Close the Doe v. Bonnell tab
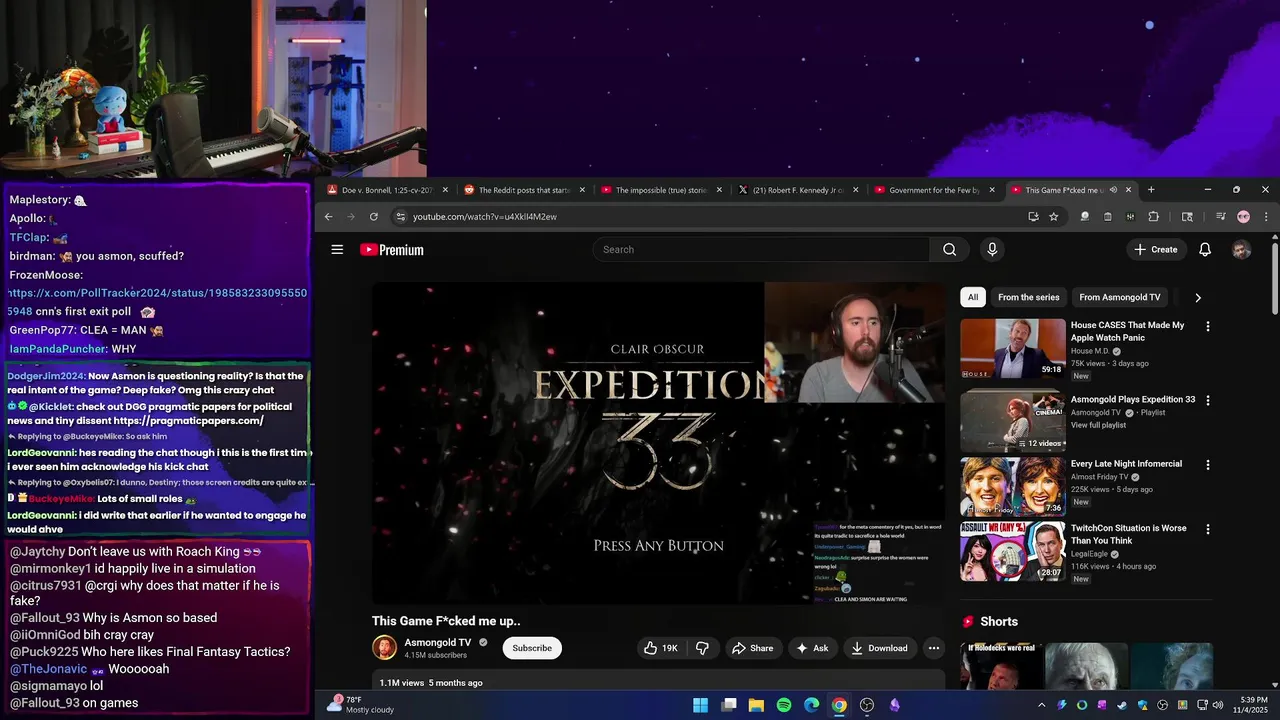This screenshot has width=1280, height=720. pyautogui.click(x=445, y=190)
